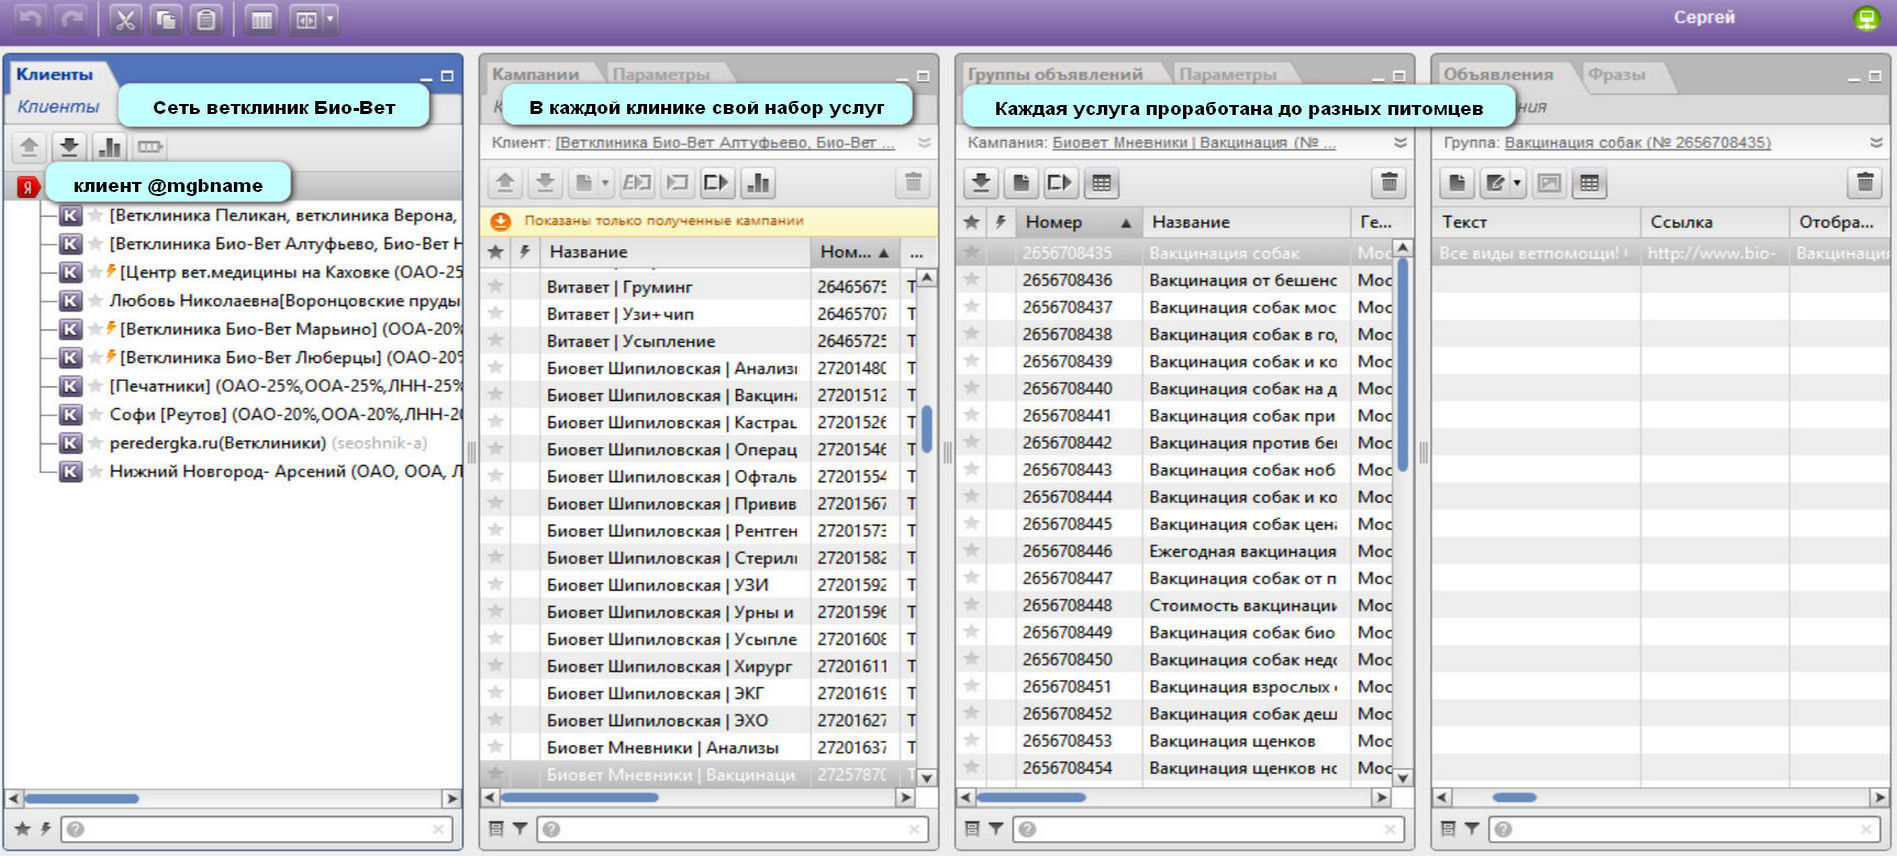Screen dimensions: 1897x856
Task: Switch to Параметры tab in Кампании panel
Action: (x=661, y=74)
